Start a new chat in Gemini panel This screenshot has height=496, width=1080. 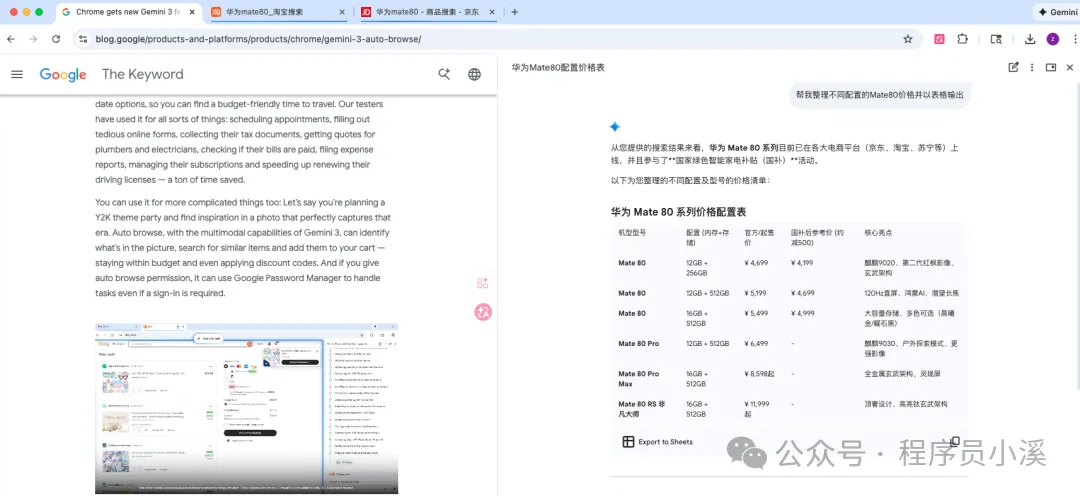pyautogui.click(x=1013, y=68)
